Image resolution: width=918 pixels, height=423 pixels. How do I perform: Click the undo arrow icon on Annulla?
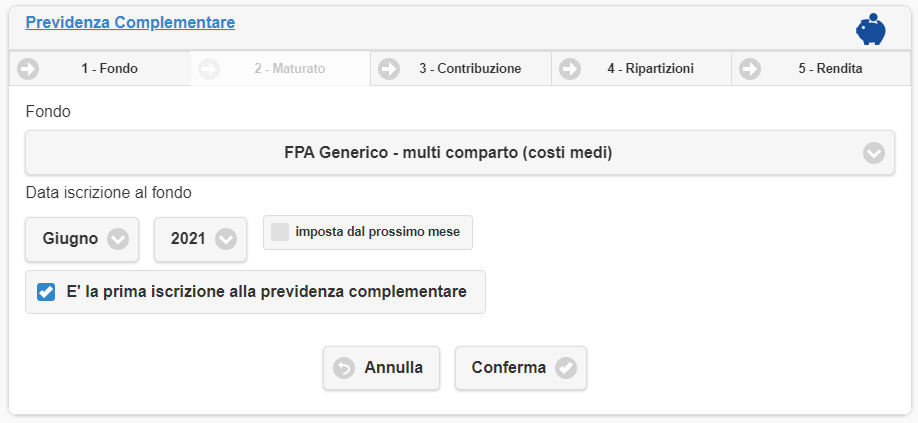tap(344, 368)
